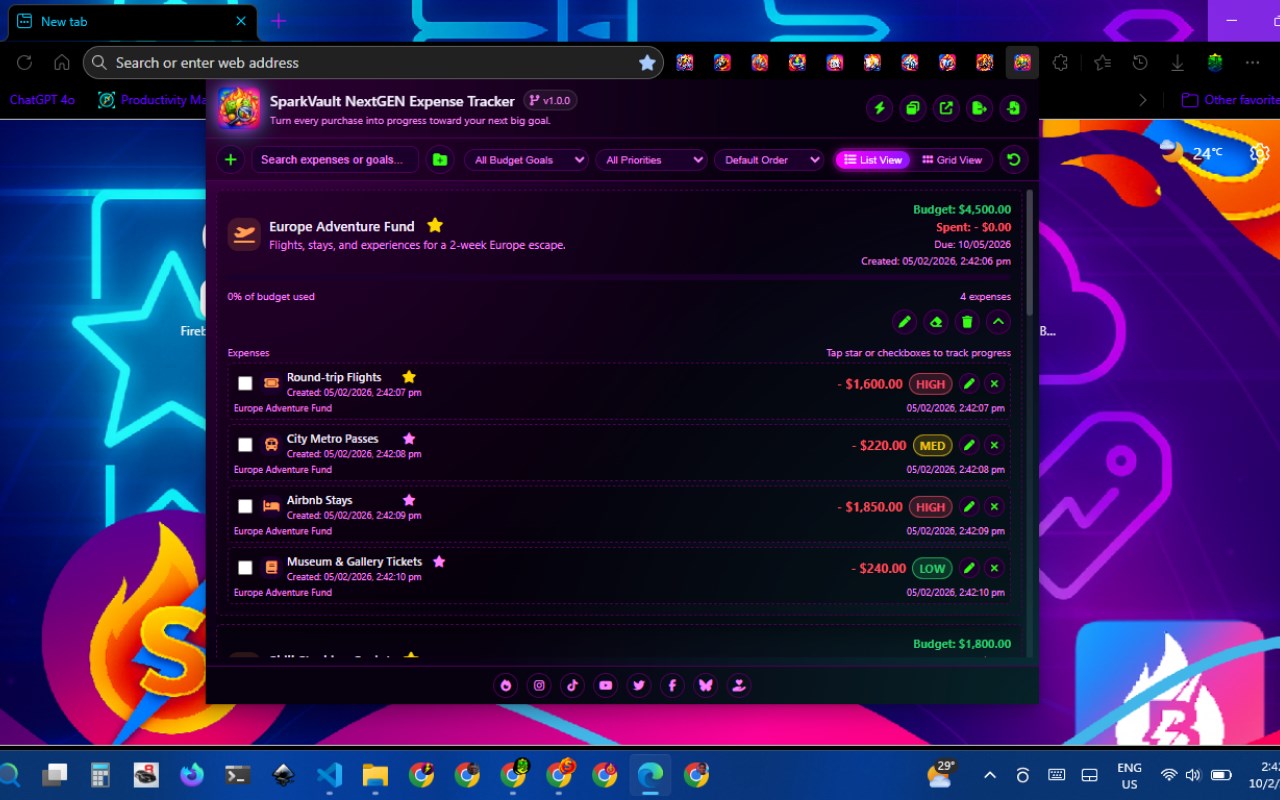Viewport: 1280px width, 800px height.
Task: Click the export file icon
Action: [x=980, y=108]
